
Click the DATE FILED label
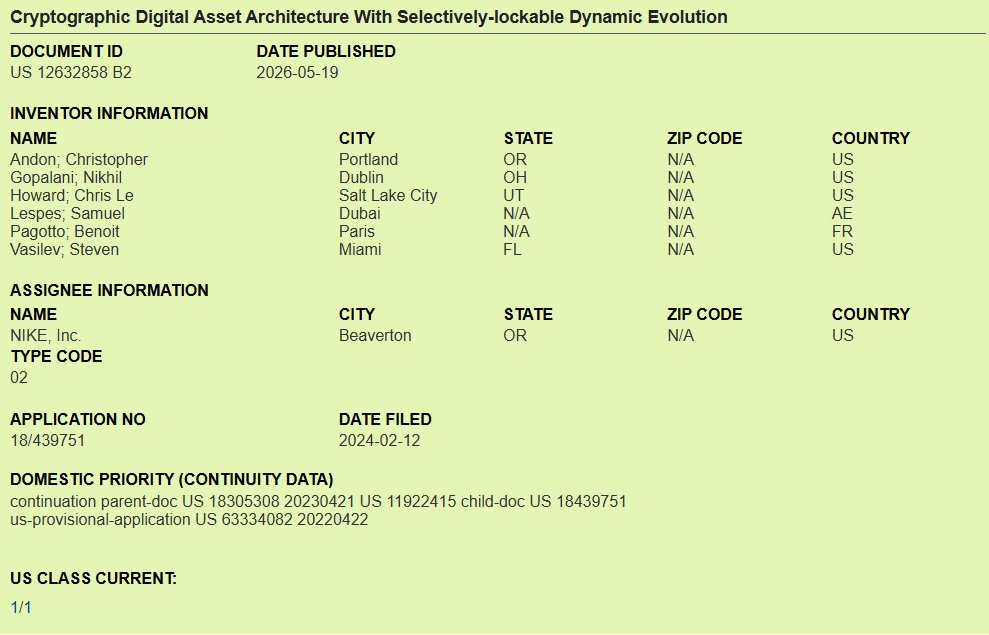[385, 419]
